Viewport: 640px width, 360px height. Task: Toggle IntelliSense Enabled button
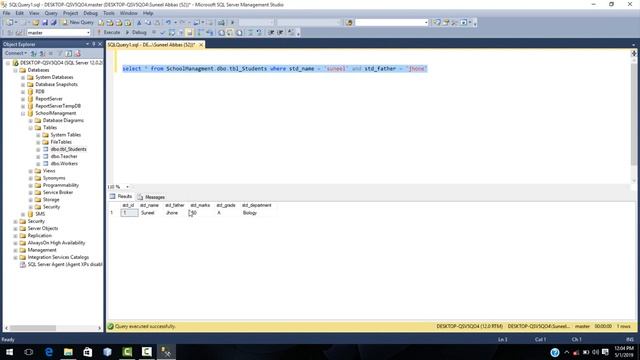pyautogui.click(x=189, y=32)
